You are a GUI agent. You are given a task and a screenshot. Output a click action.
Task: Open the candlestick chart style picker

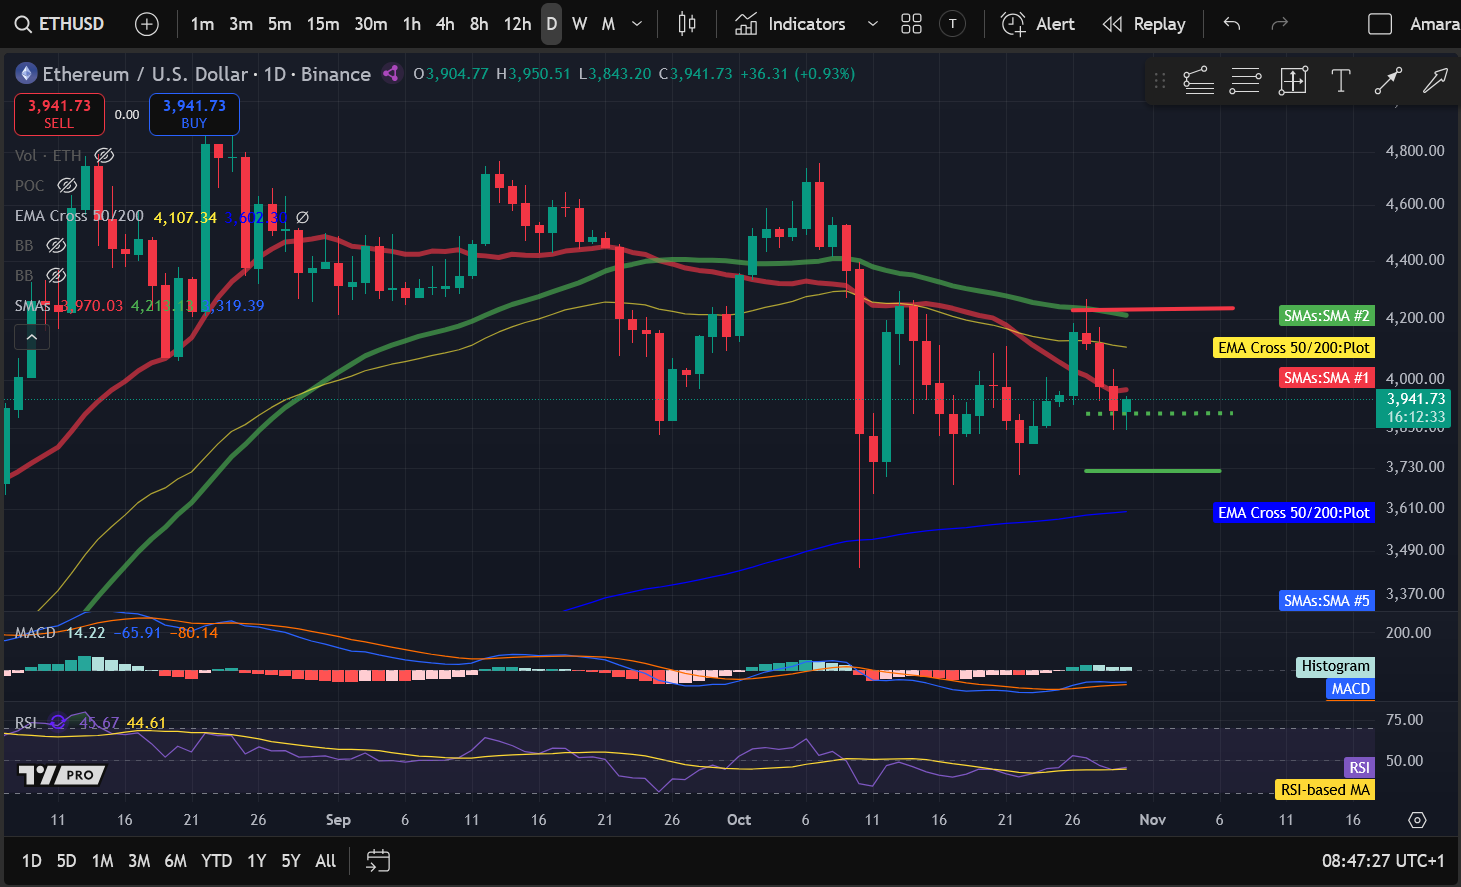687,24
